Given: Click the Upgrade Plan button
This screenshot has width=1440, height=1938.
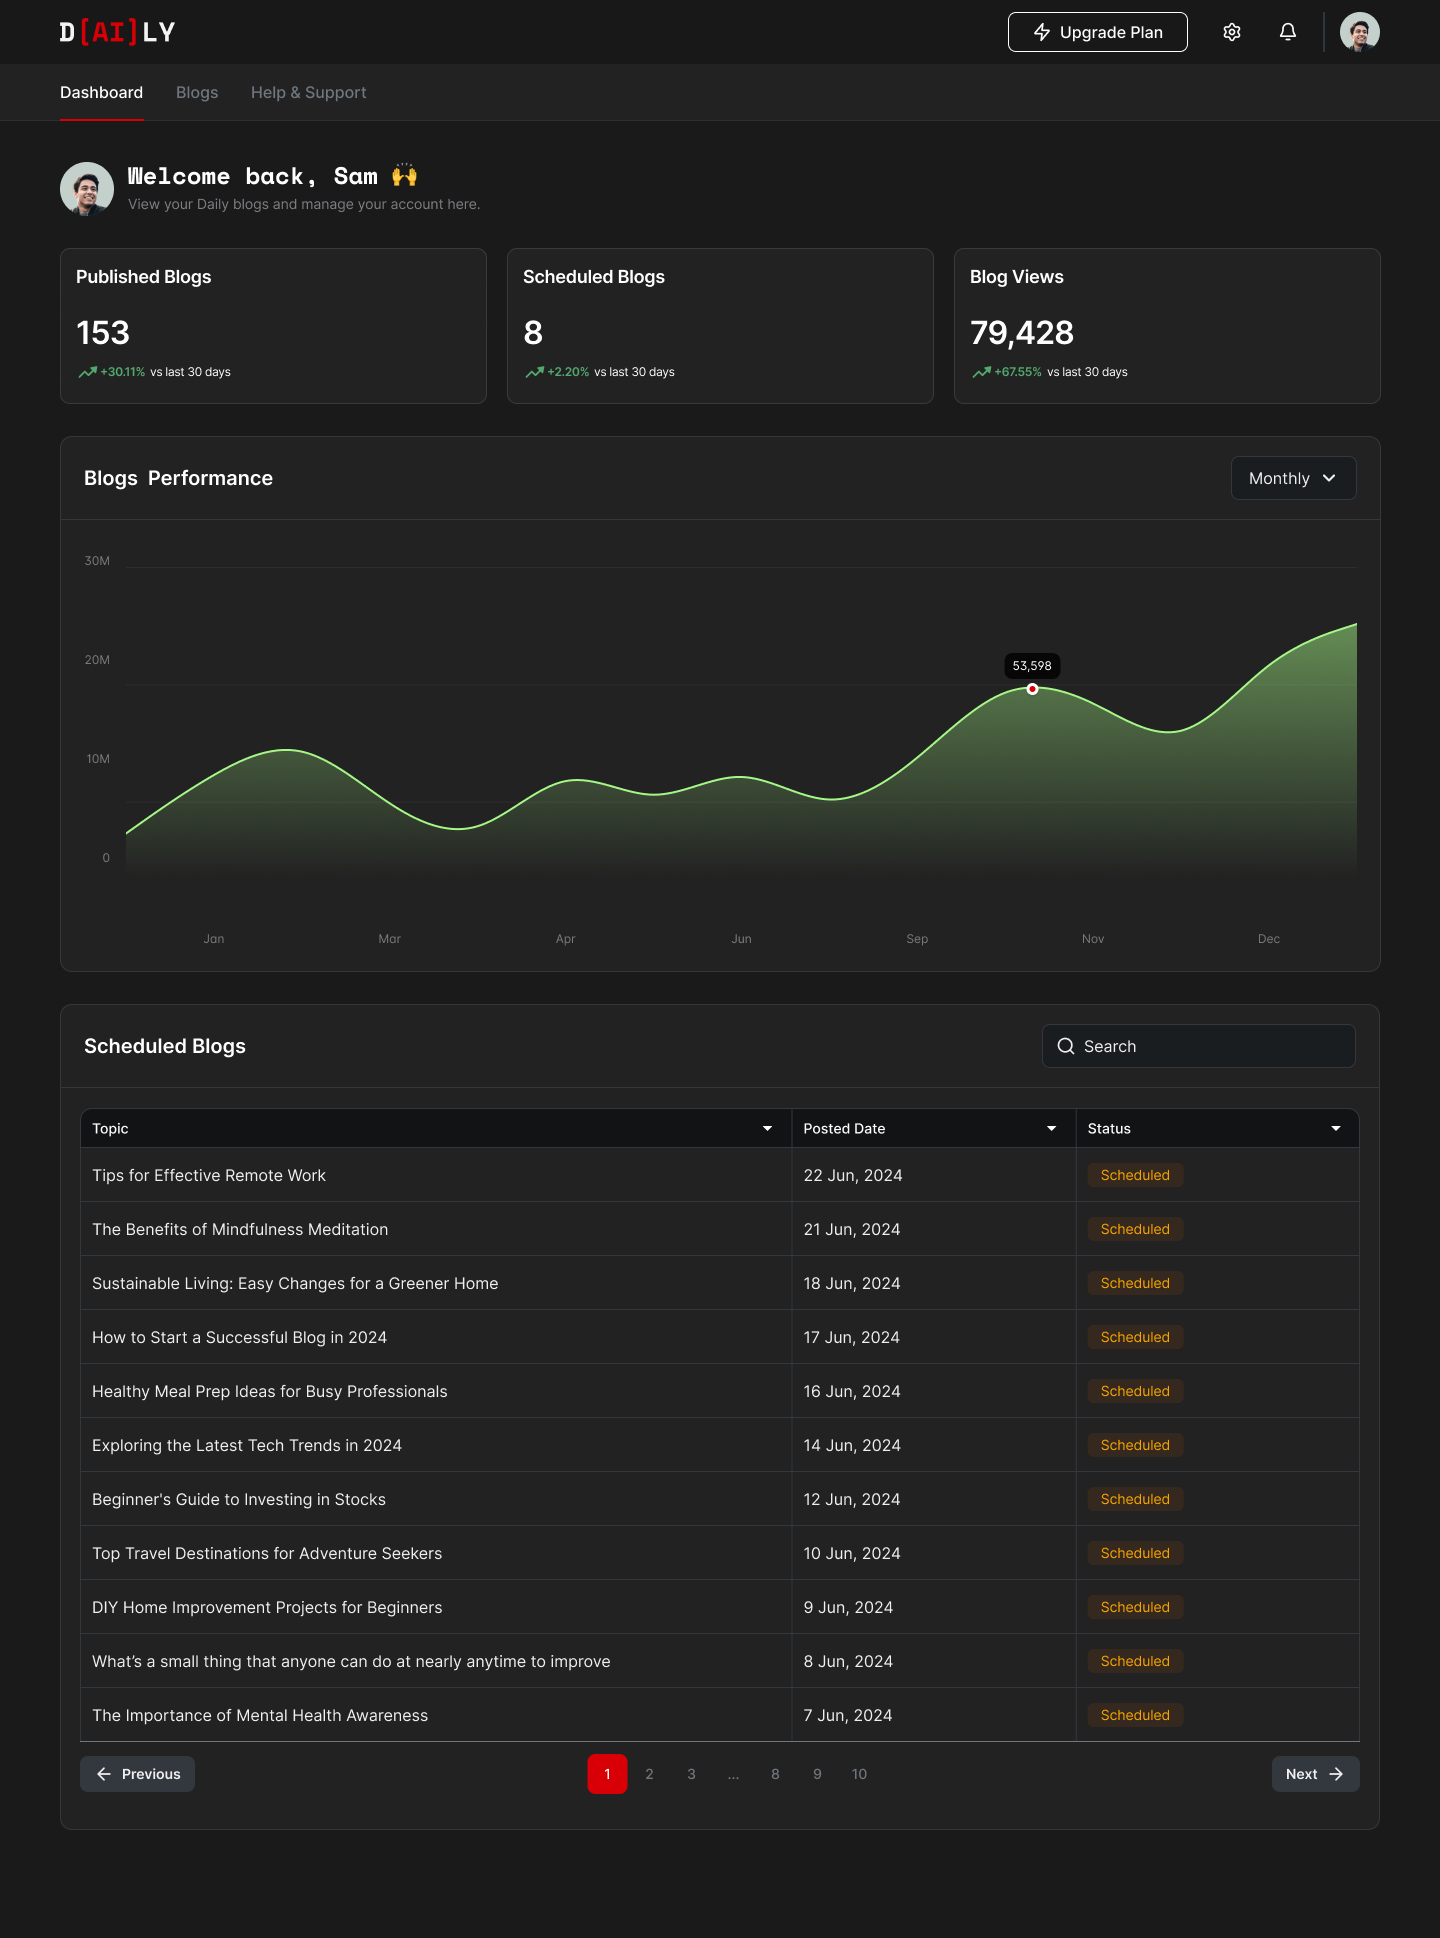Looking at the screenshot, I should click(1097, 32).
